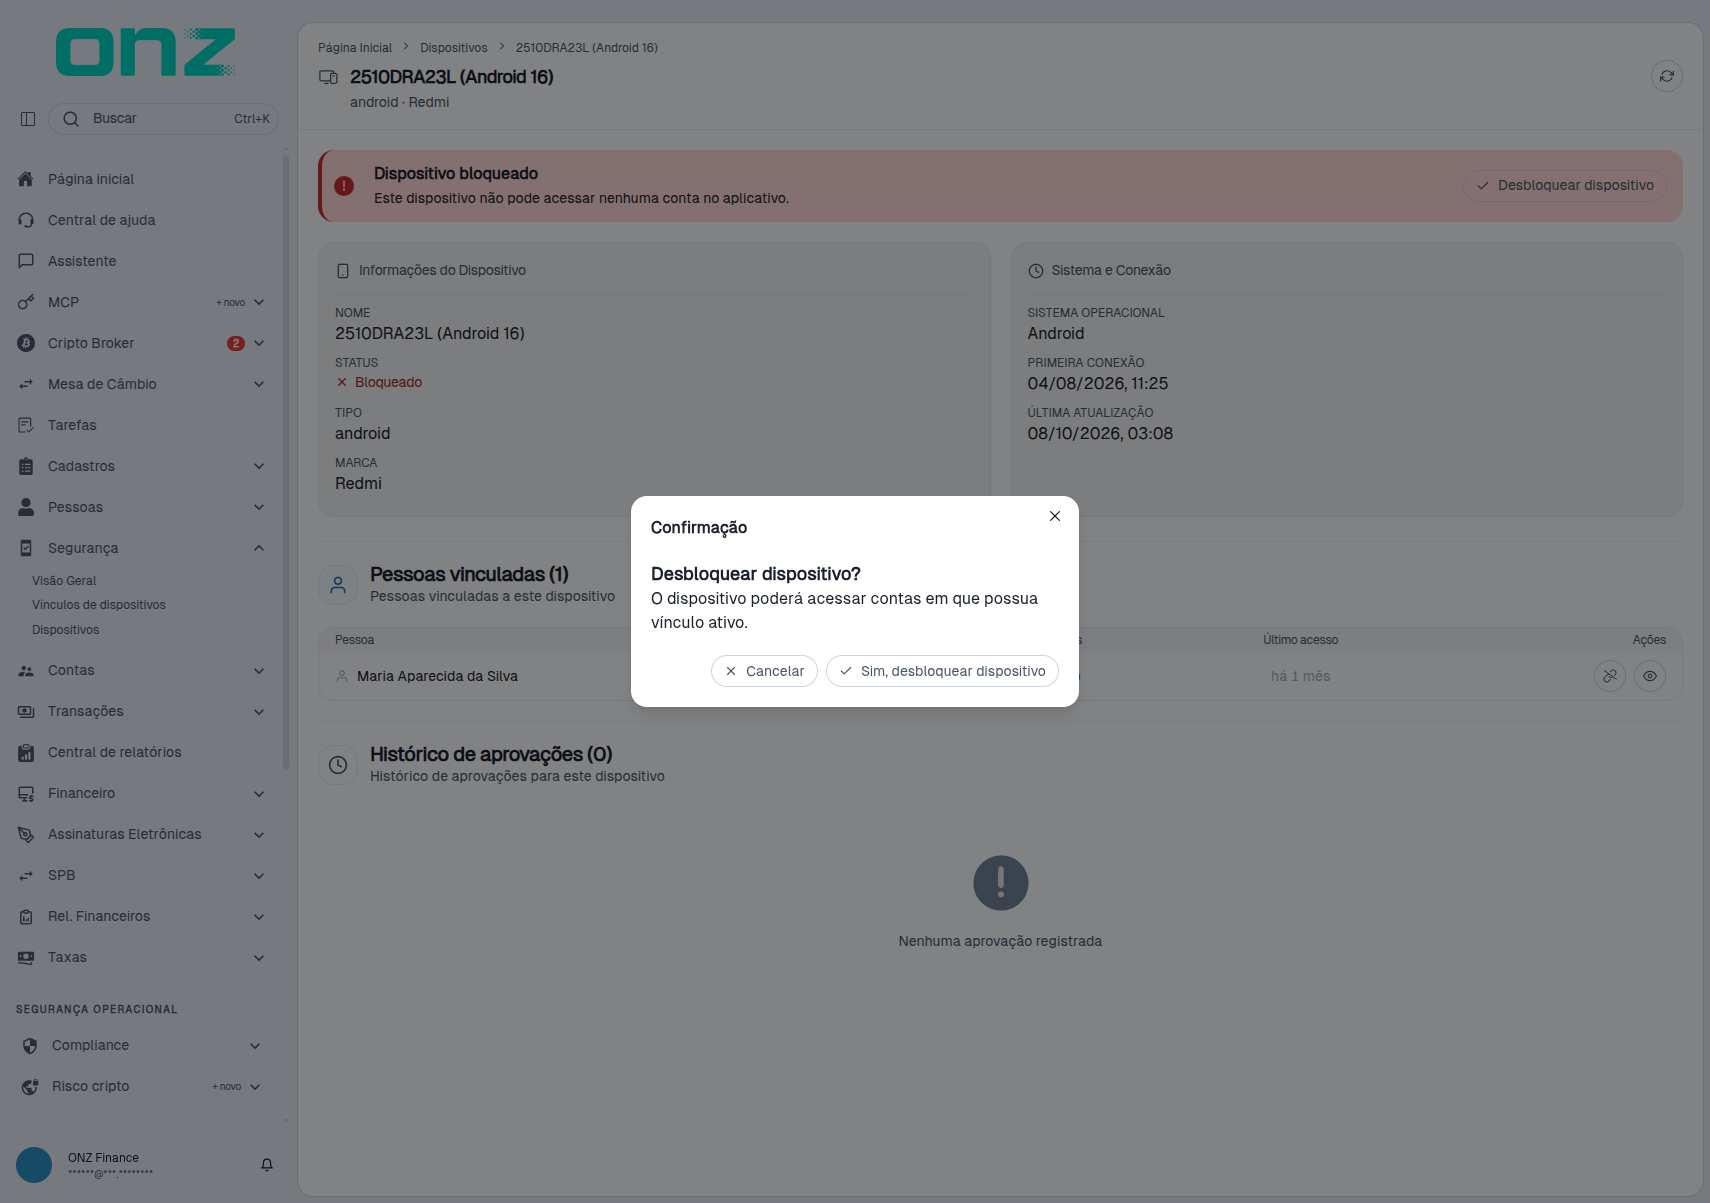Image resolution: width=1710 pixels, height=1203 pixels.
Task: Expand Mesa de Câmbio submenu
Action: (x=259, y=384)
